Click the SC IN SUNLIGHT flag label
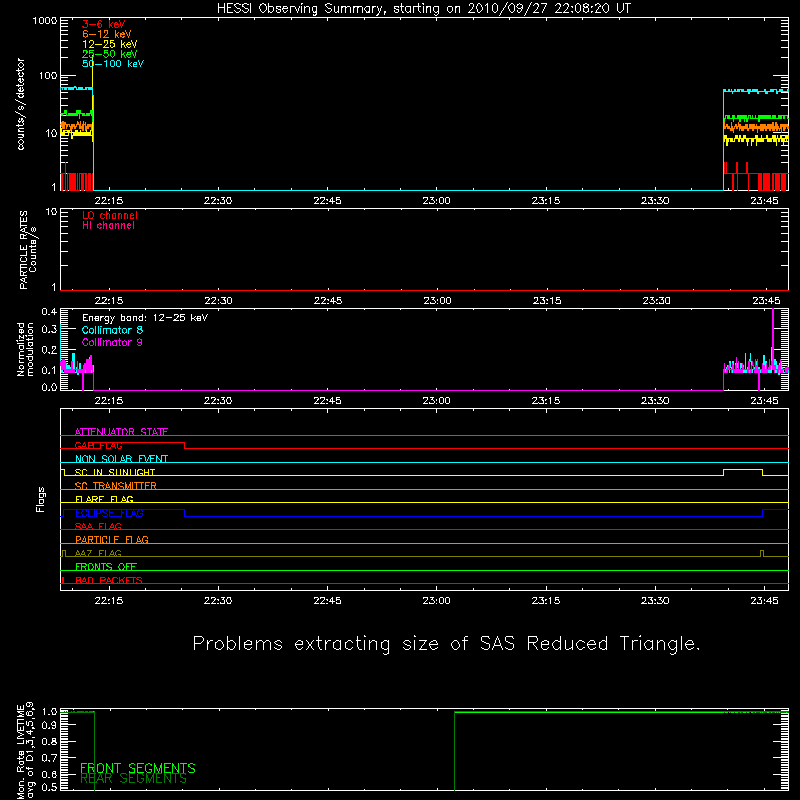 [x=115, y=472]
